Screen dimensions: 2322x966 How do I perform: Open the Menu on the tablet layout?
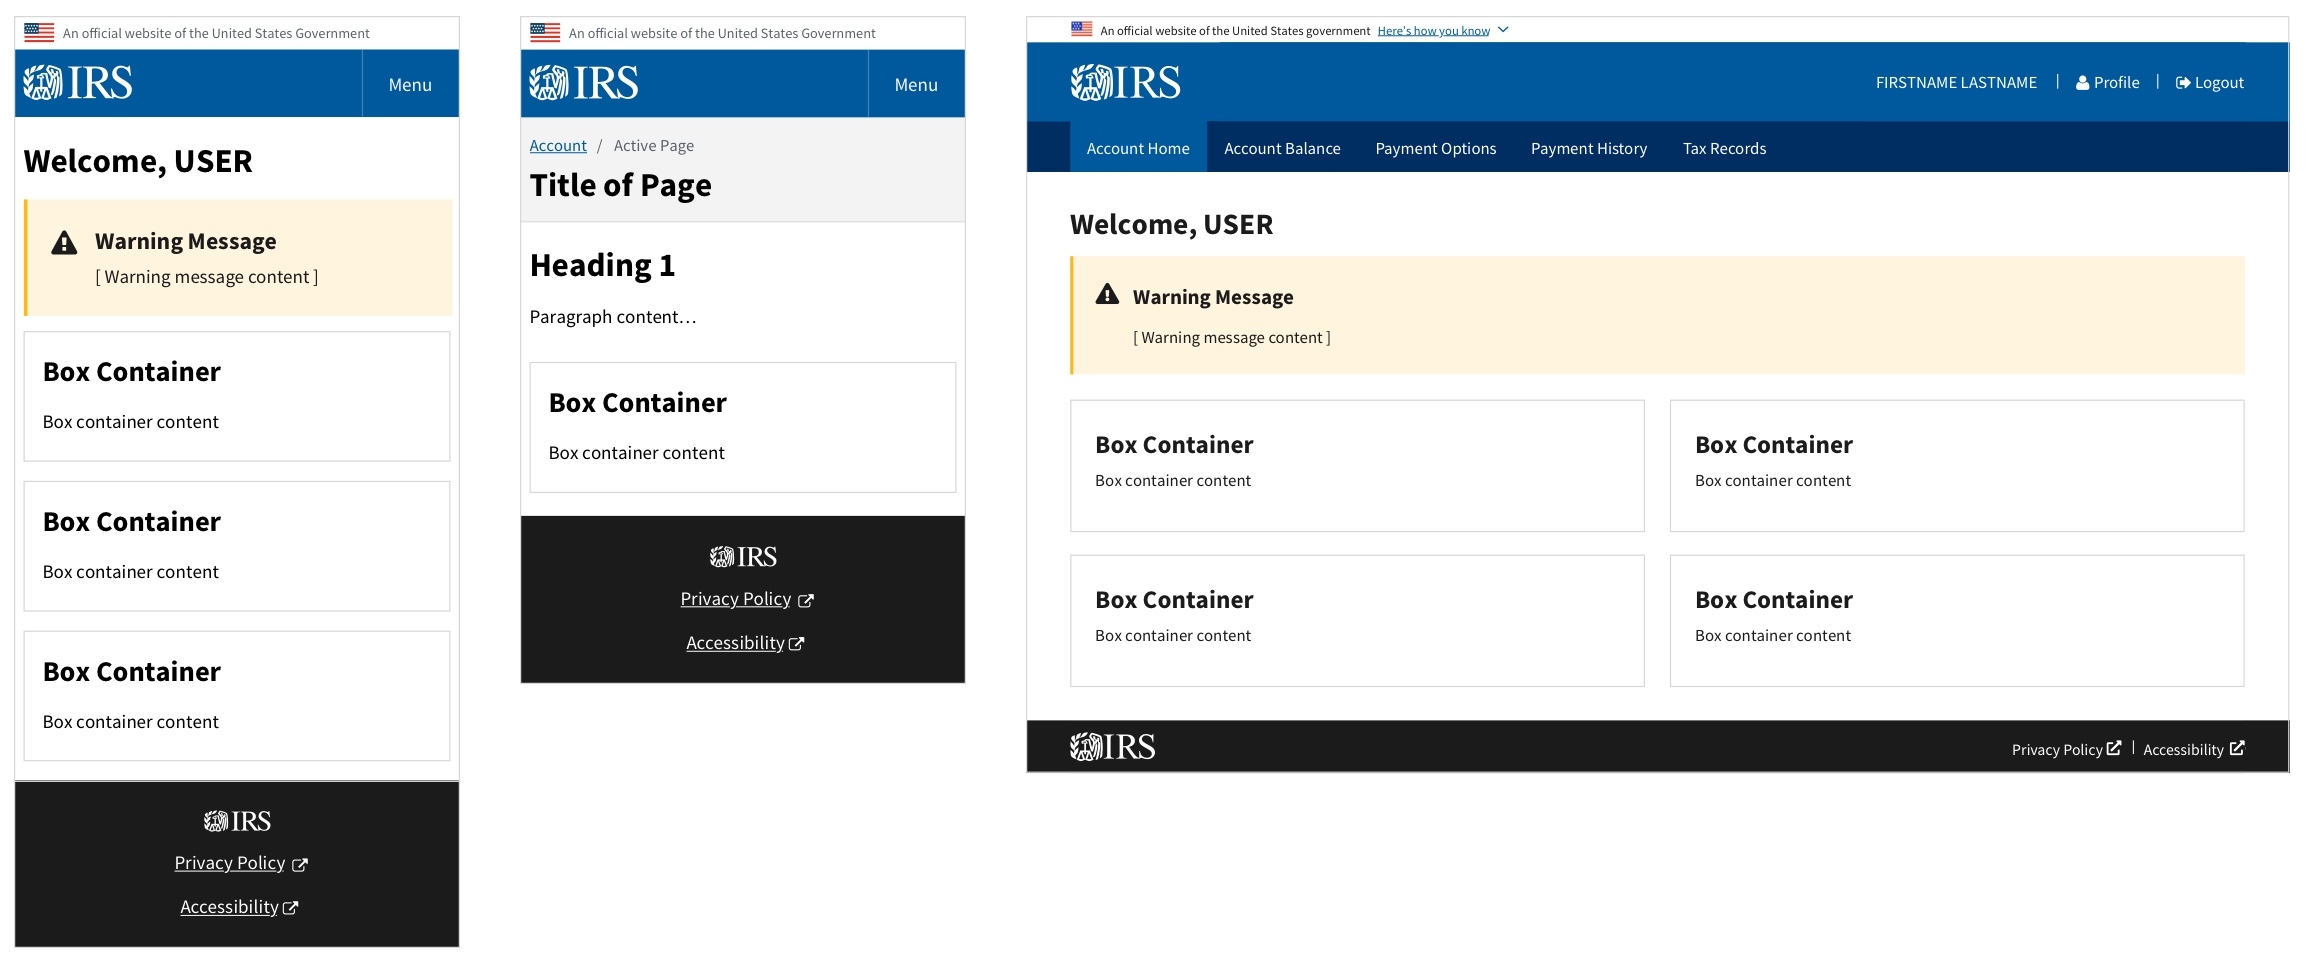916,84
